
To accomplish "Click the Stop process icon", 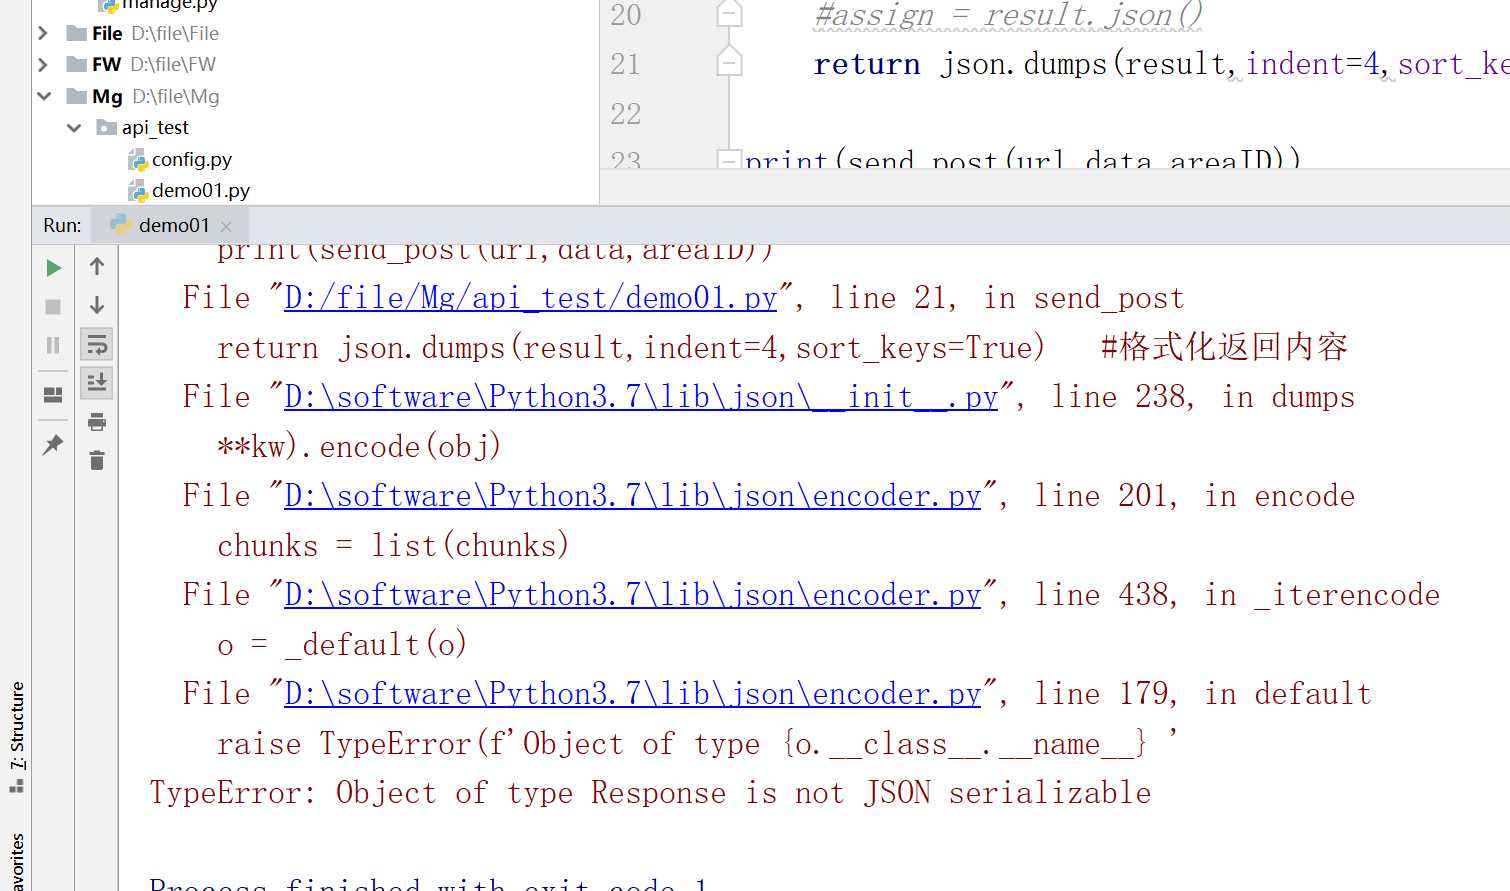I will tap(53, 307).
